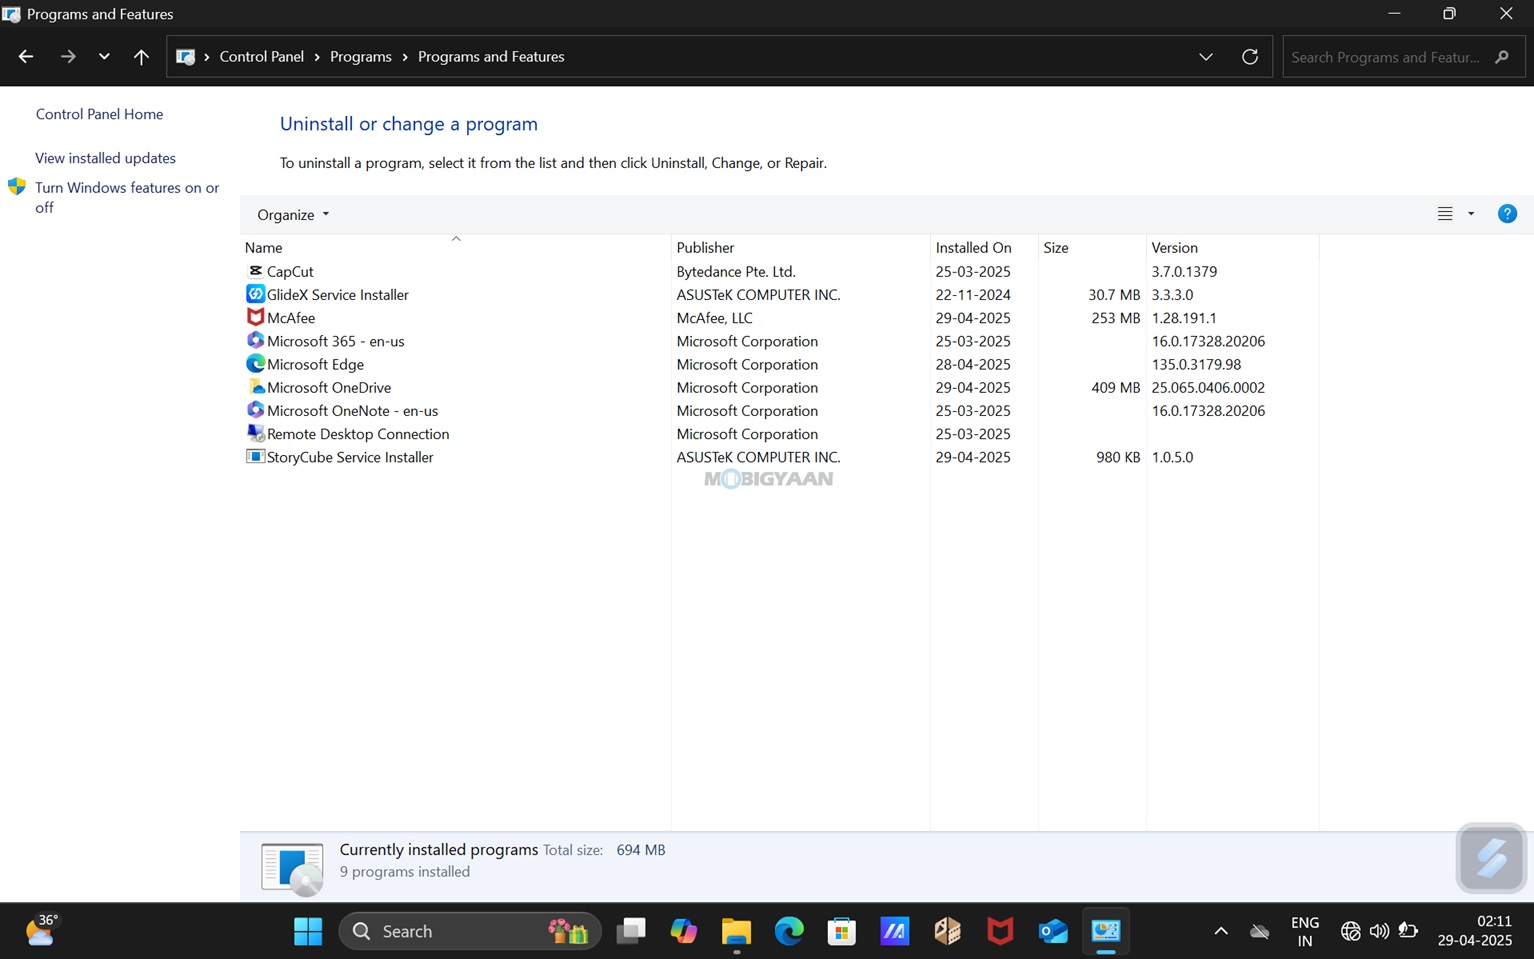The width and height of the screenshot is (1534, 959).
Task: Sort by the Name column header
Action: (455, 247)
